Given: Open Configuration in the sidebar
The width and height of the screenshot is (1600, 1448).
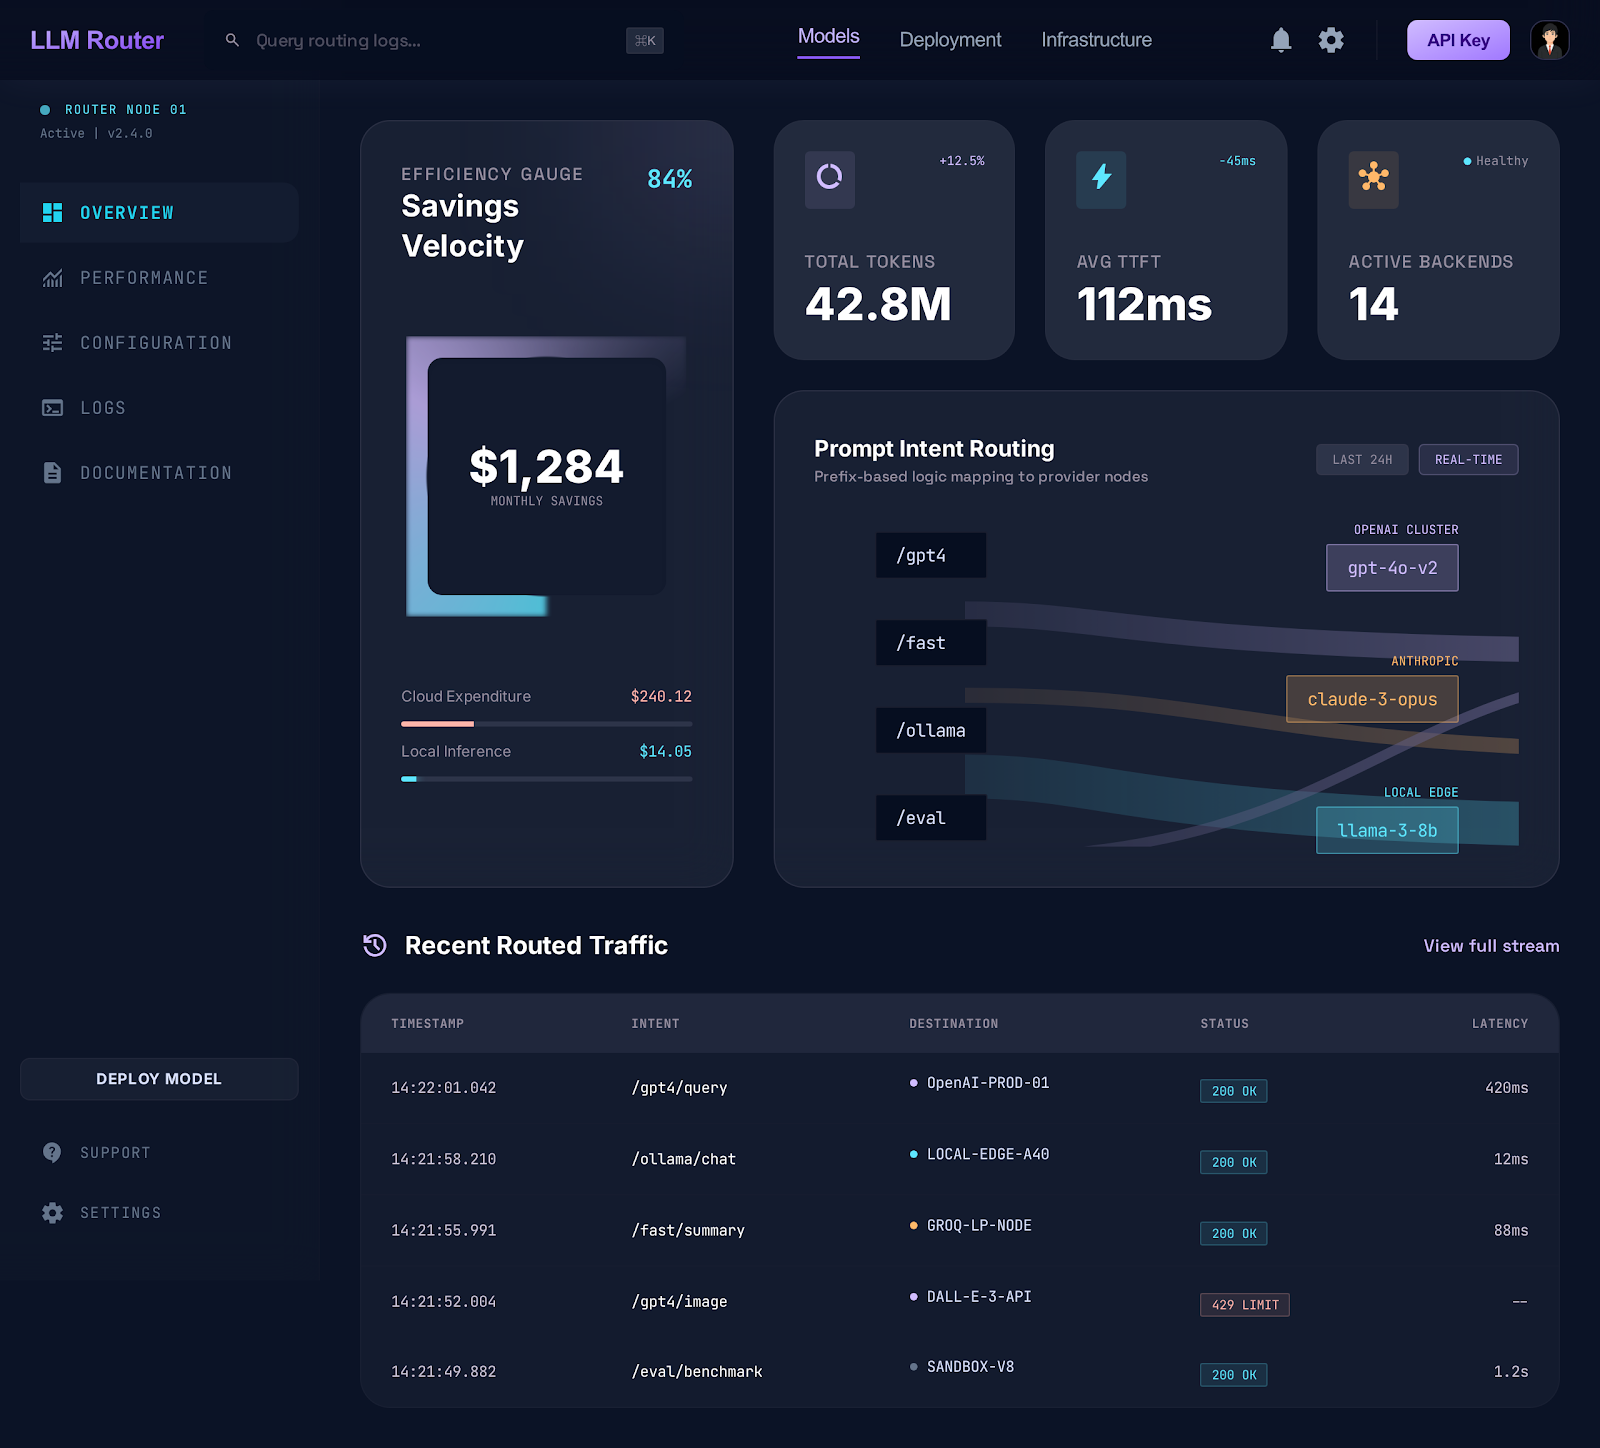Looking at the screenshot, I should pos(155,343).
